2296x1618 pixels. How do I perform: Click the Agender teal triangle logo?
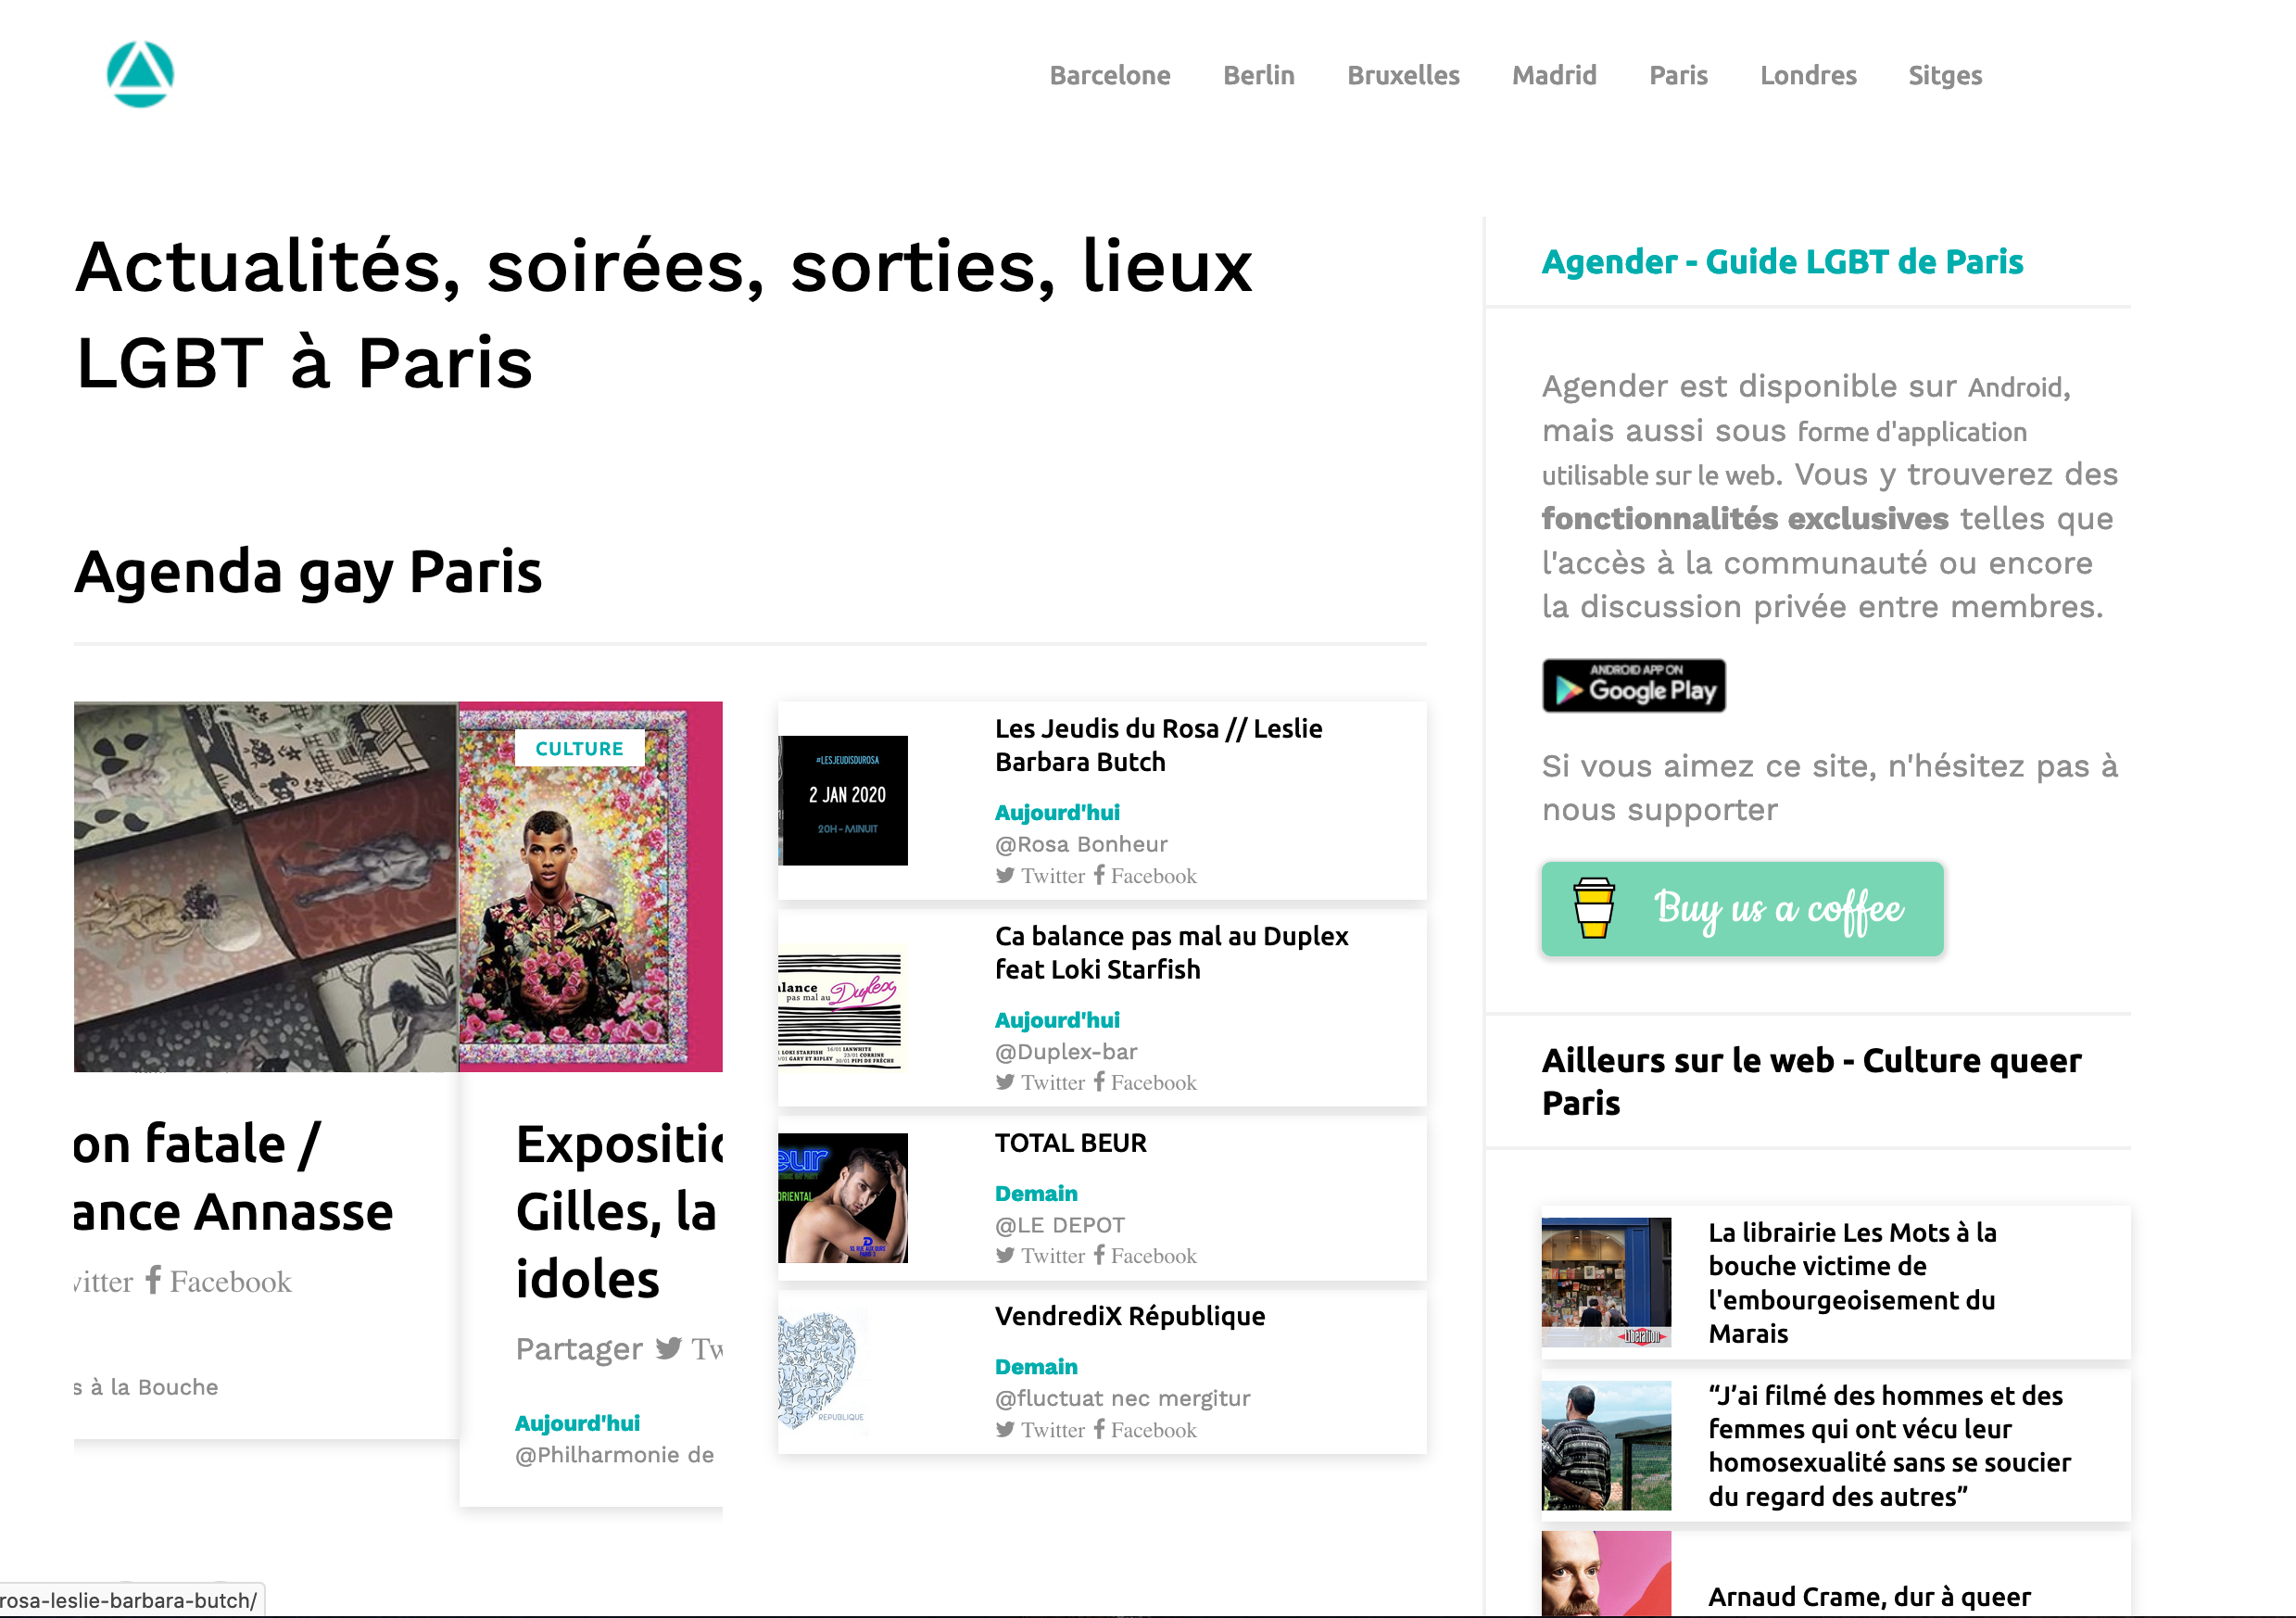click(x=140, y=74)
